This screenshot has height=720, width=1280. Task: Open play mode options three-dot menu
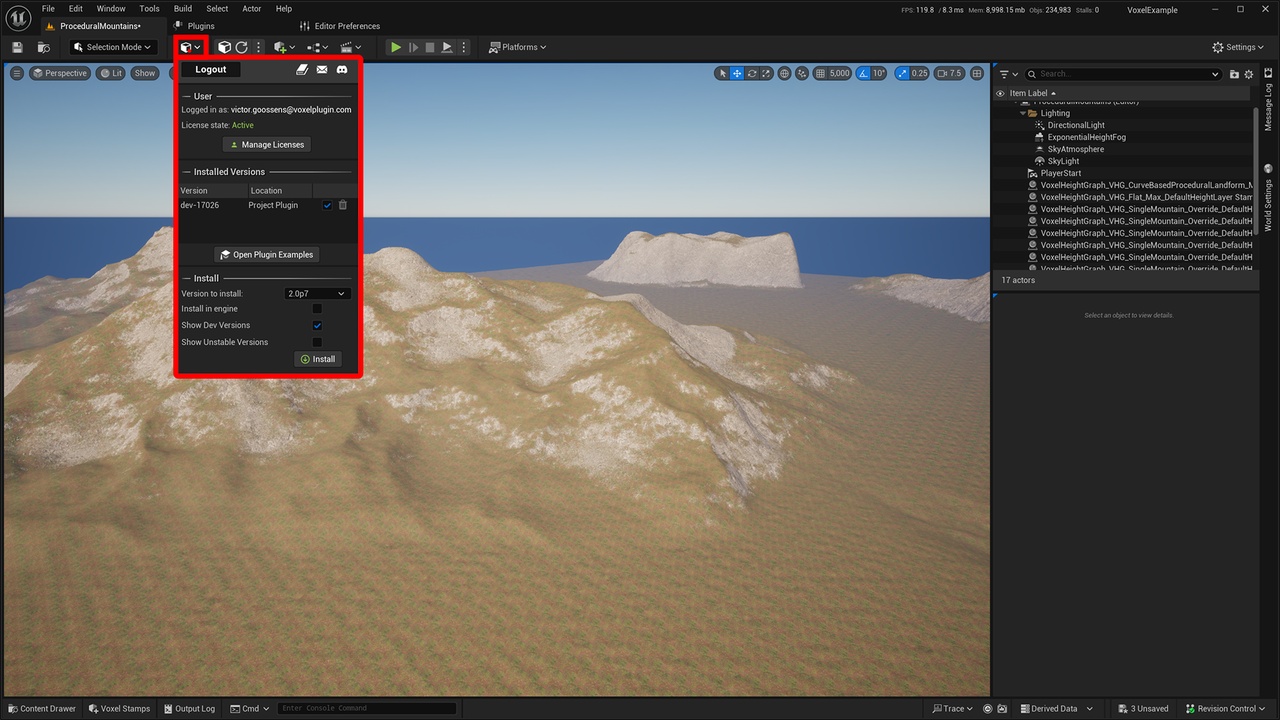[463, 47]
